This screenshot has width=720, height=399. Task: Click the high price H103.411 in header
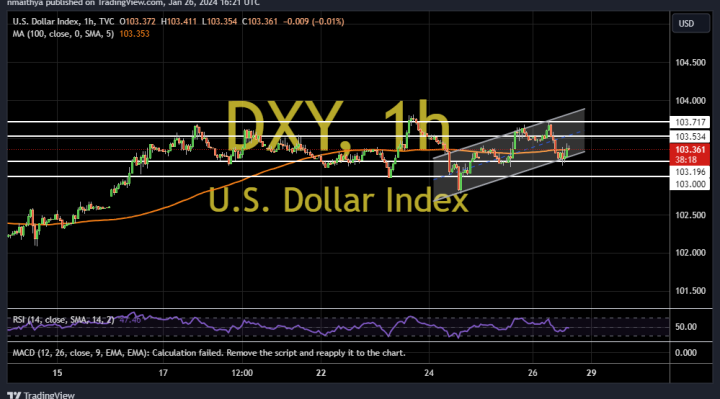click(x=179, y=22)
